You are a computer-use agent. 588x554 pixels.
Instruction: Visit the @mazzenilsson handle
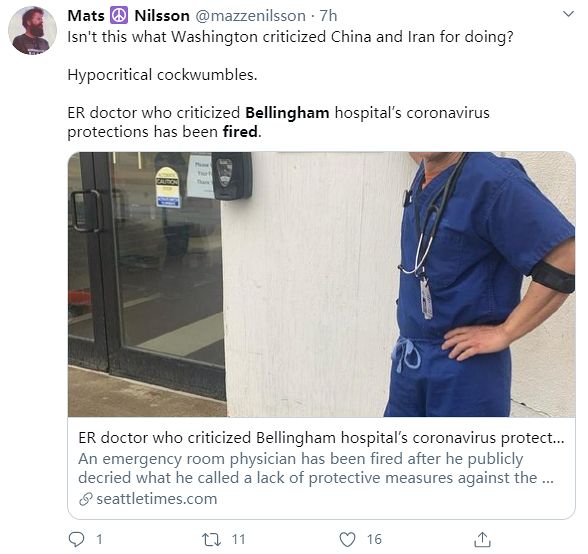250,16
